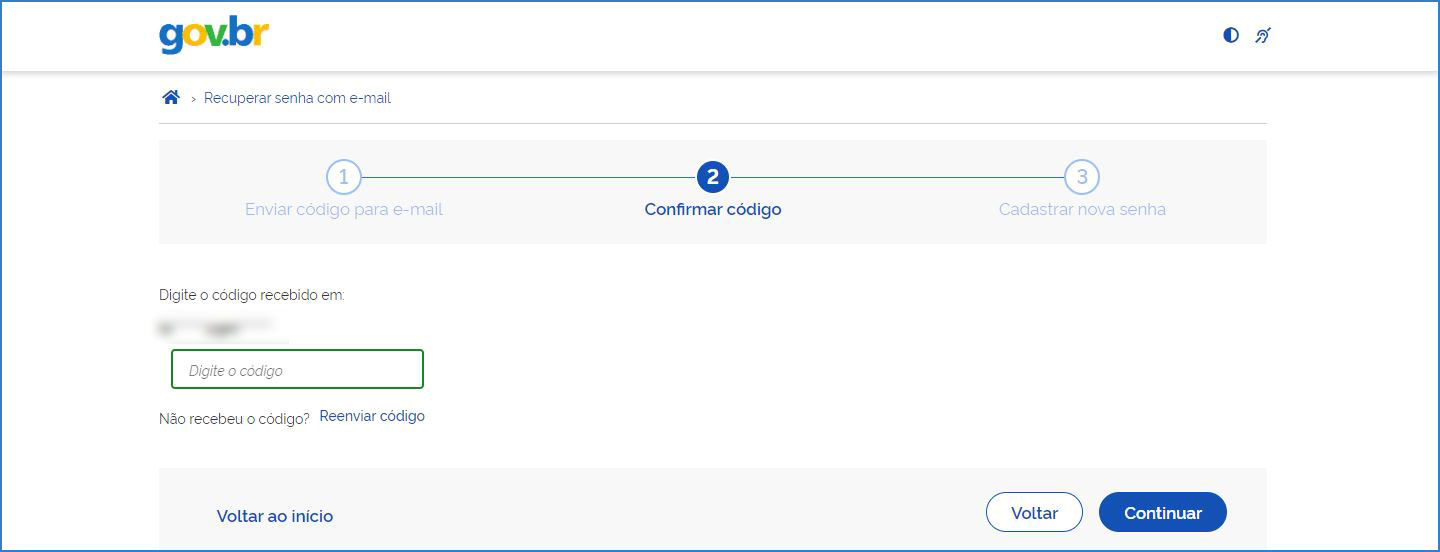Click the 'Cadastrar nova senha' step label
The image size is (1440, 552).
(x=1082, y=210)
